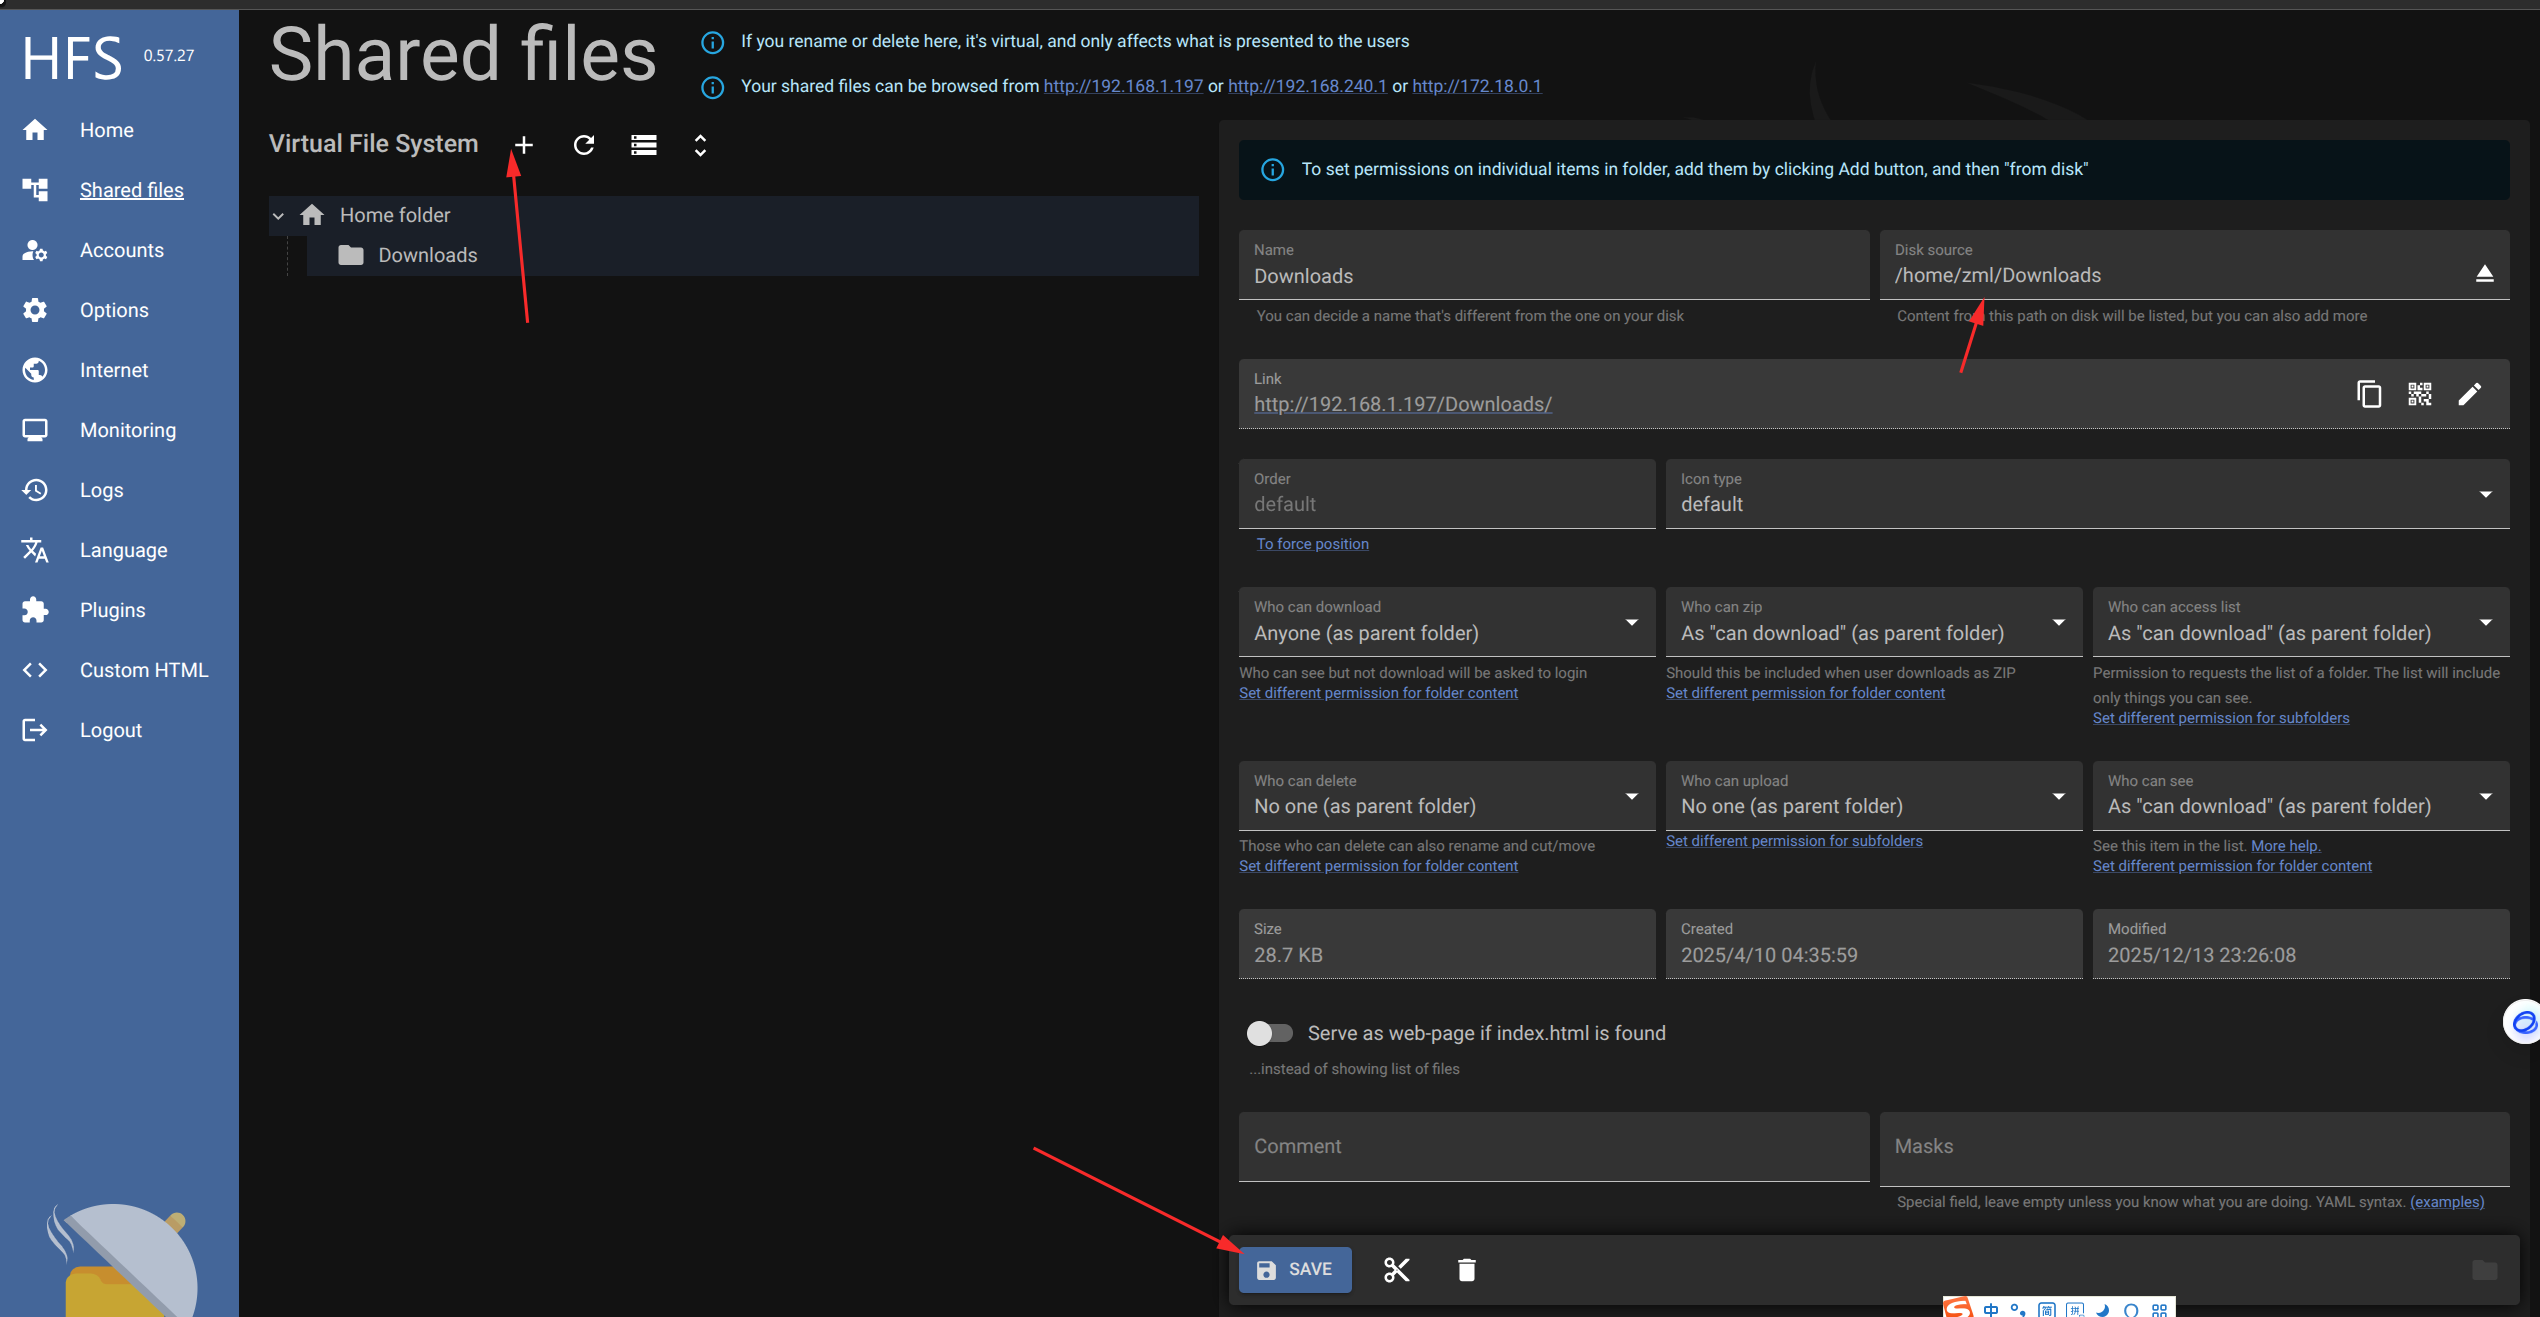Viewport: 2540px width, 1317px height.
Task: Open Plugins in the sidebar menu
Action: pyautogui.click(x=112, y=610)
